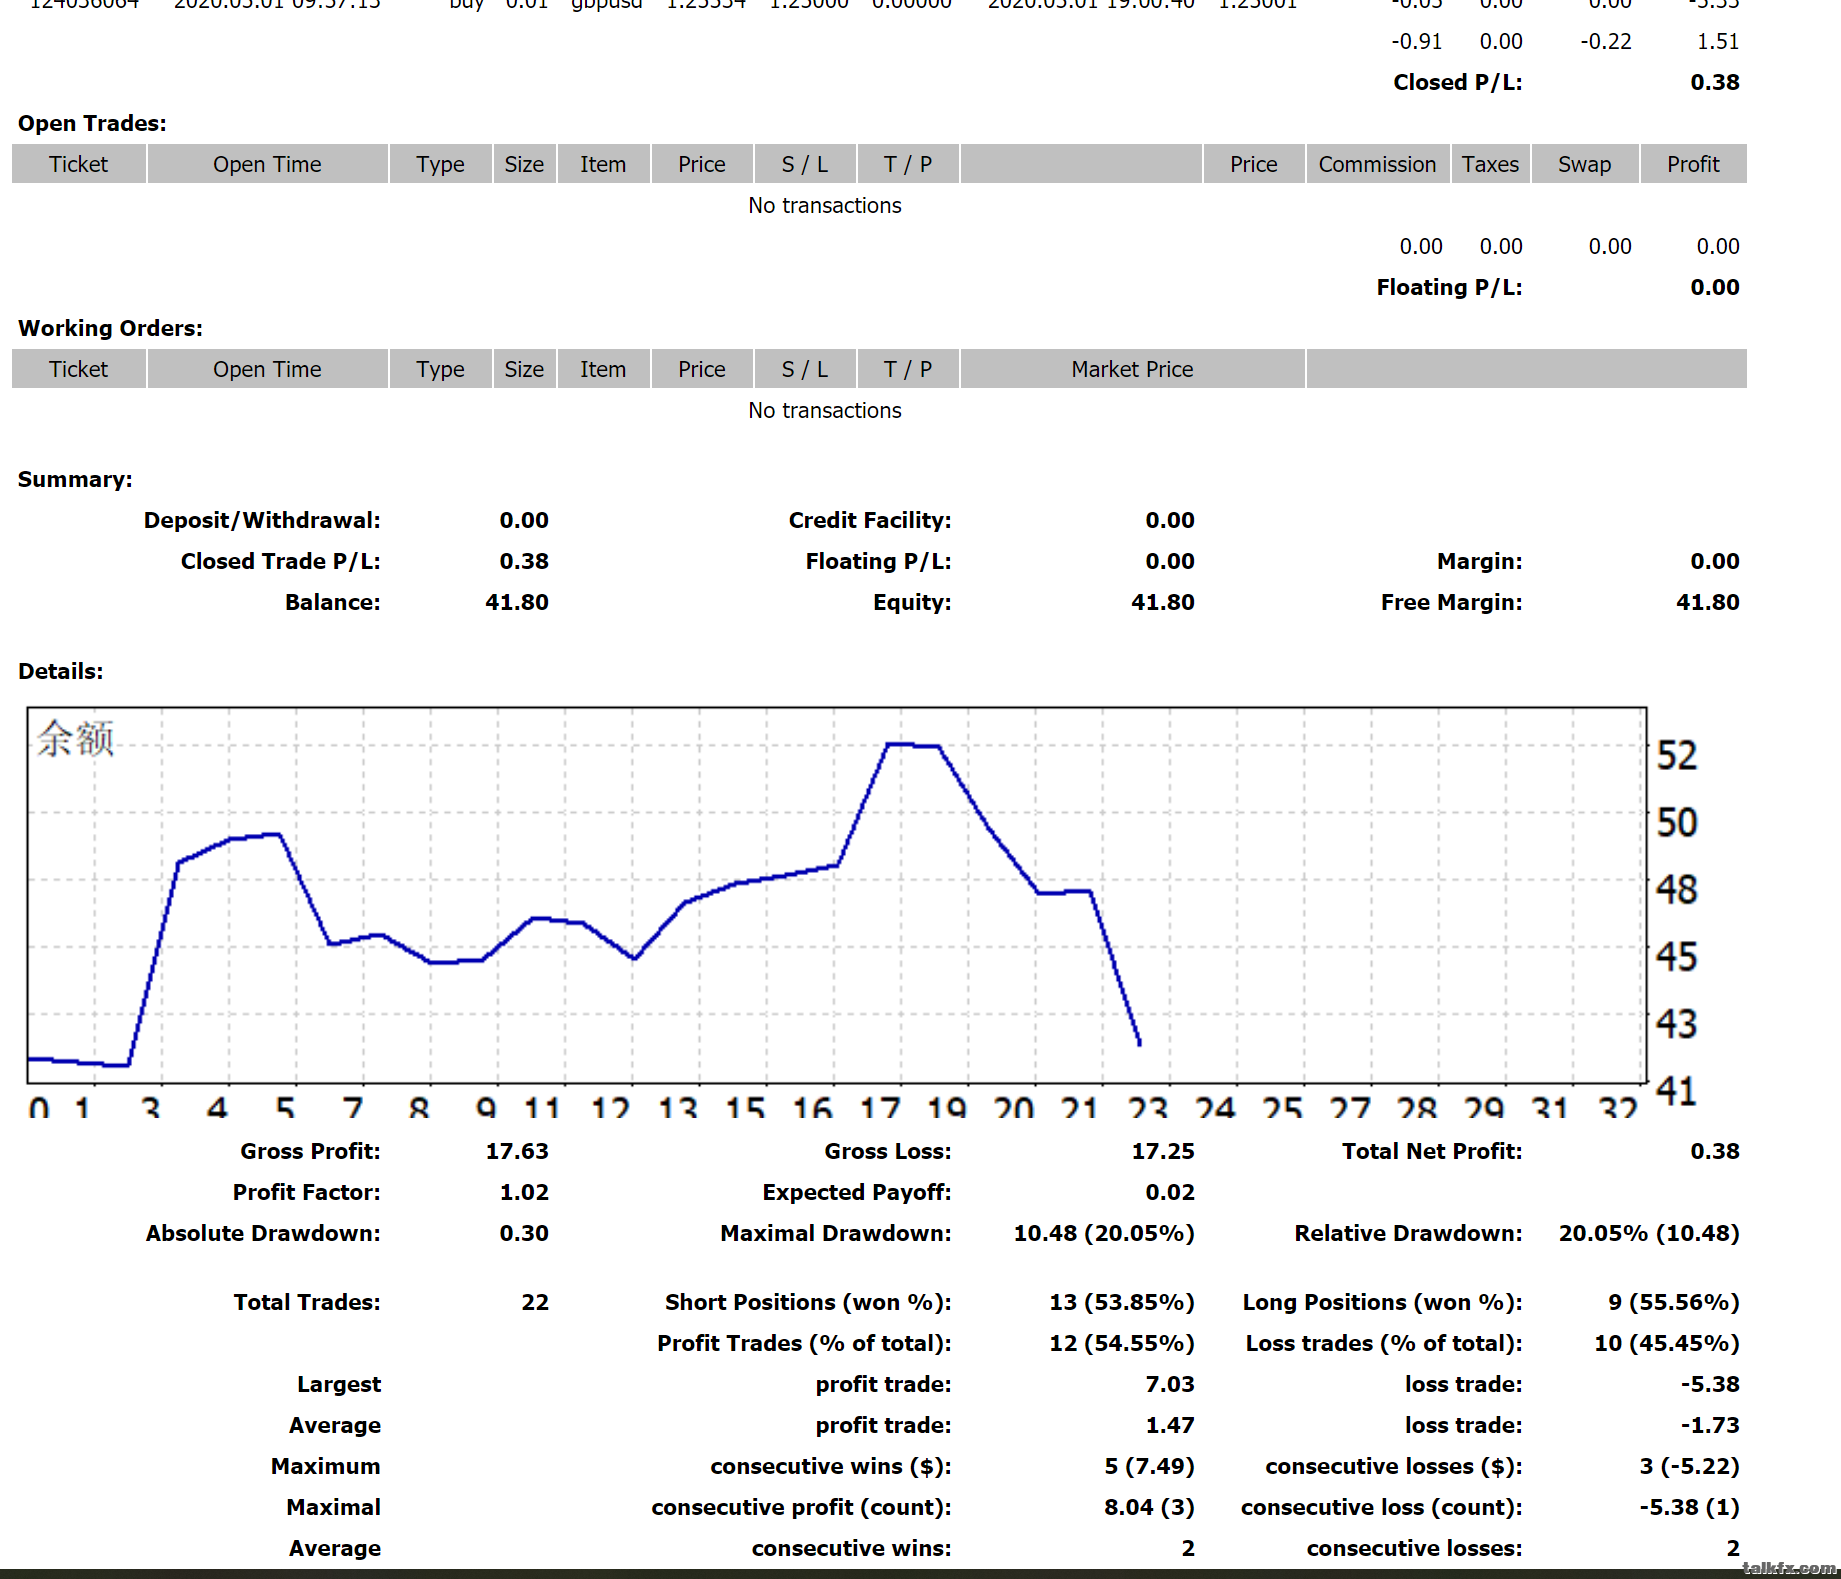The height and width of the screenshot is (1579, 1841).
Task: Click the Margin label in Summary
Action: coord(1479,561)
